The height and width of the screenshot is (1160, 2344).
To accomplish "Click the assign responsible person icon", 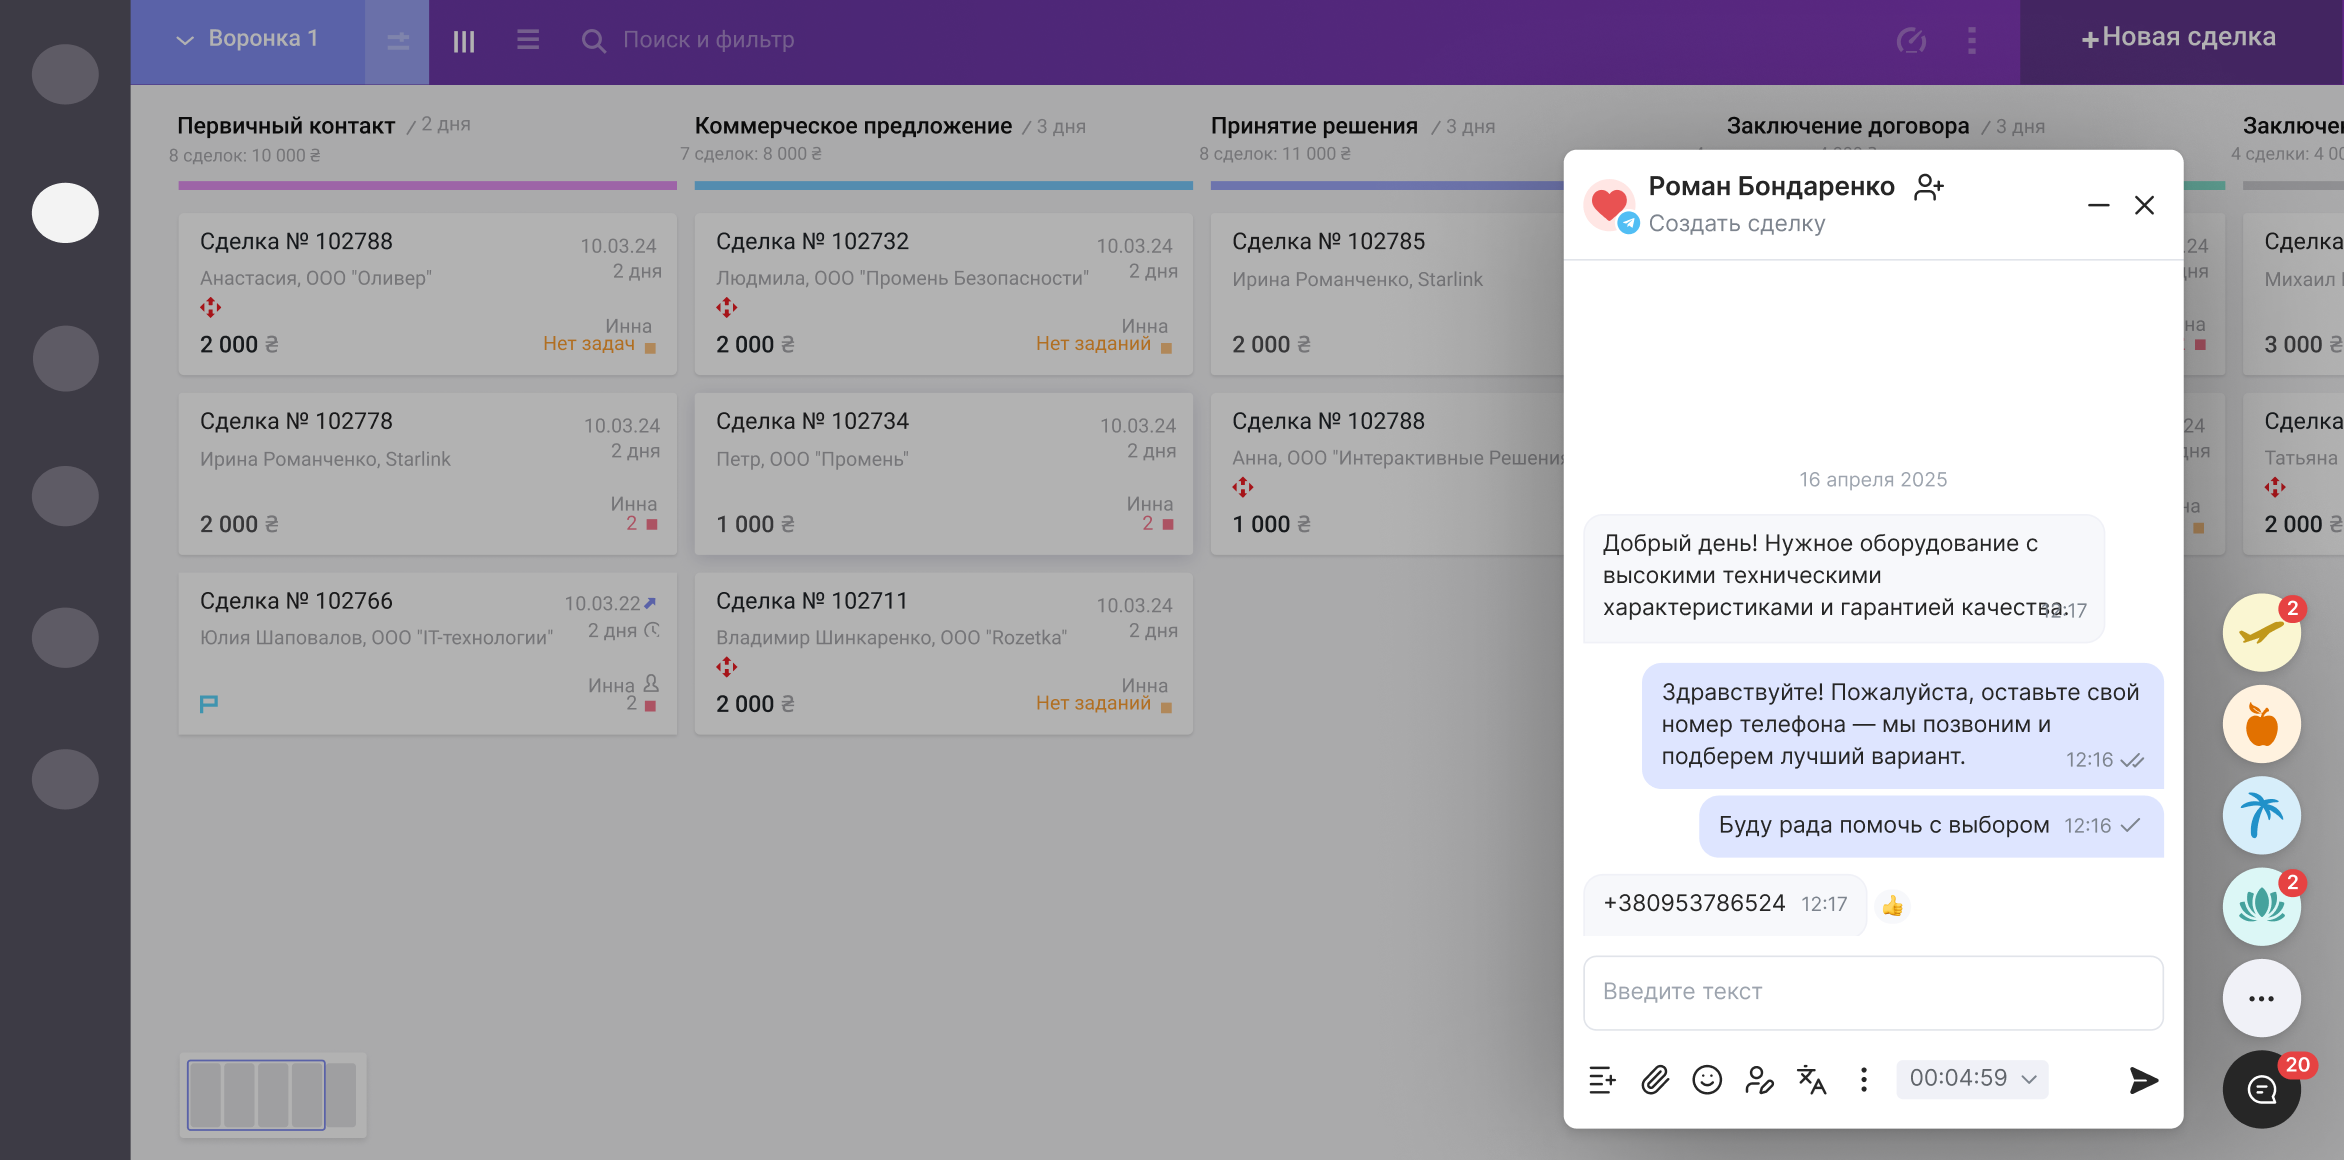I will pyautogui.click(x=1759, y=1080).
